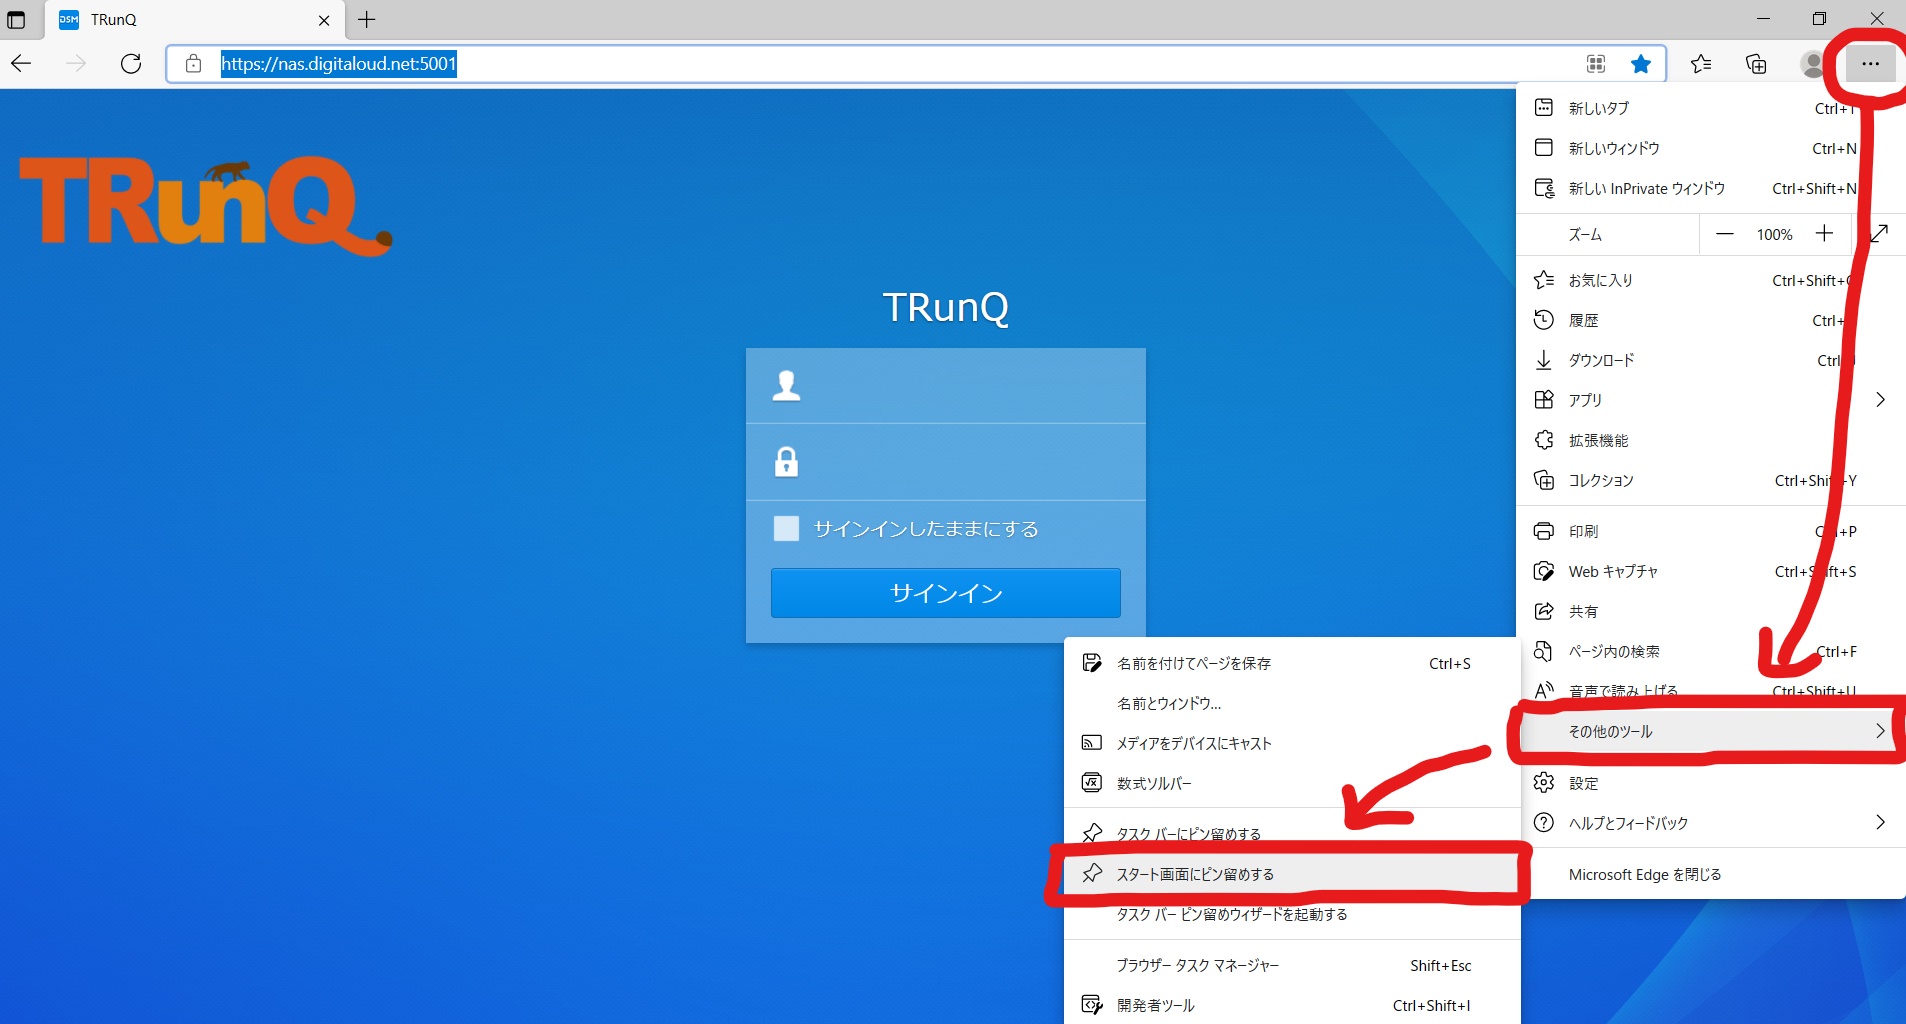Open お気に入り from the menu
The height and width of the screenshot is (1024, 1906).
(1711, 280)
